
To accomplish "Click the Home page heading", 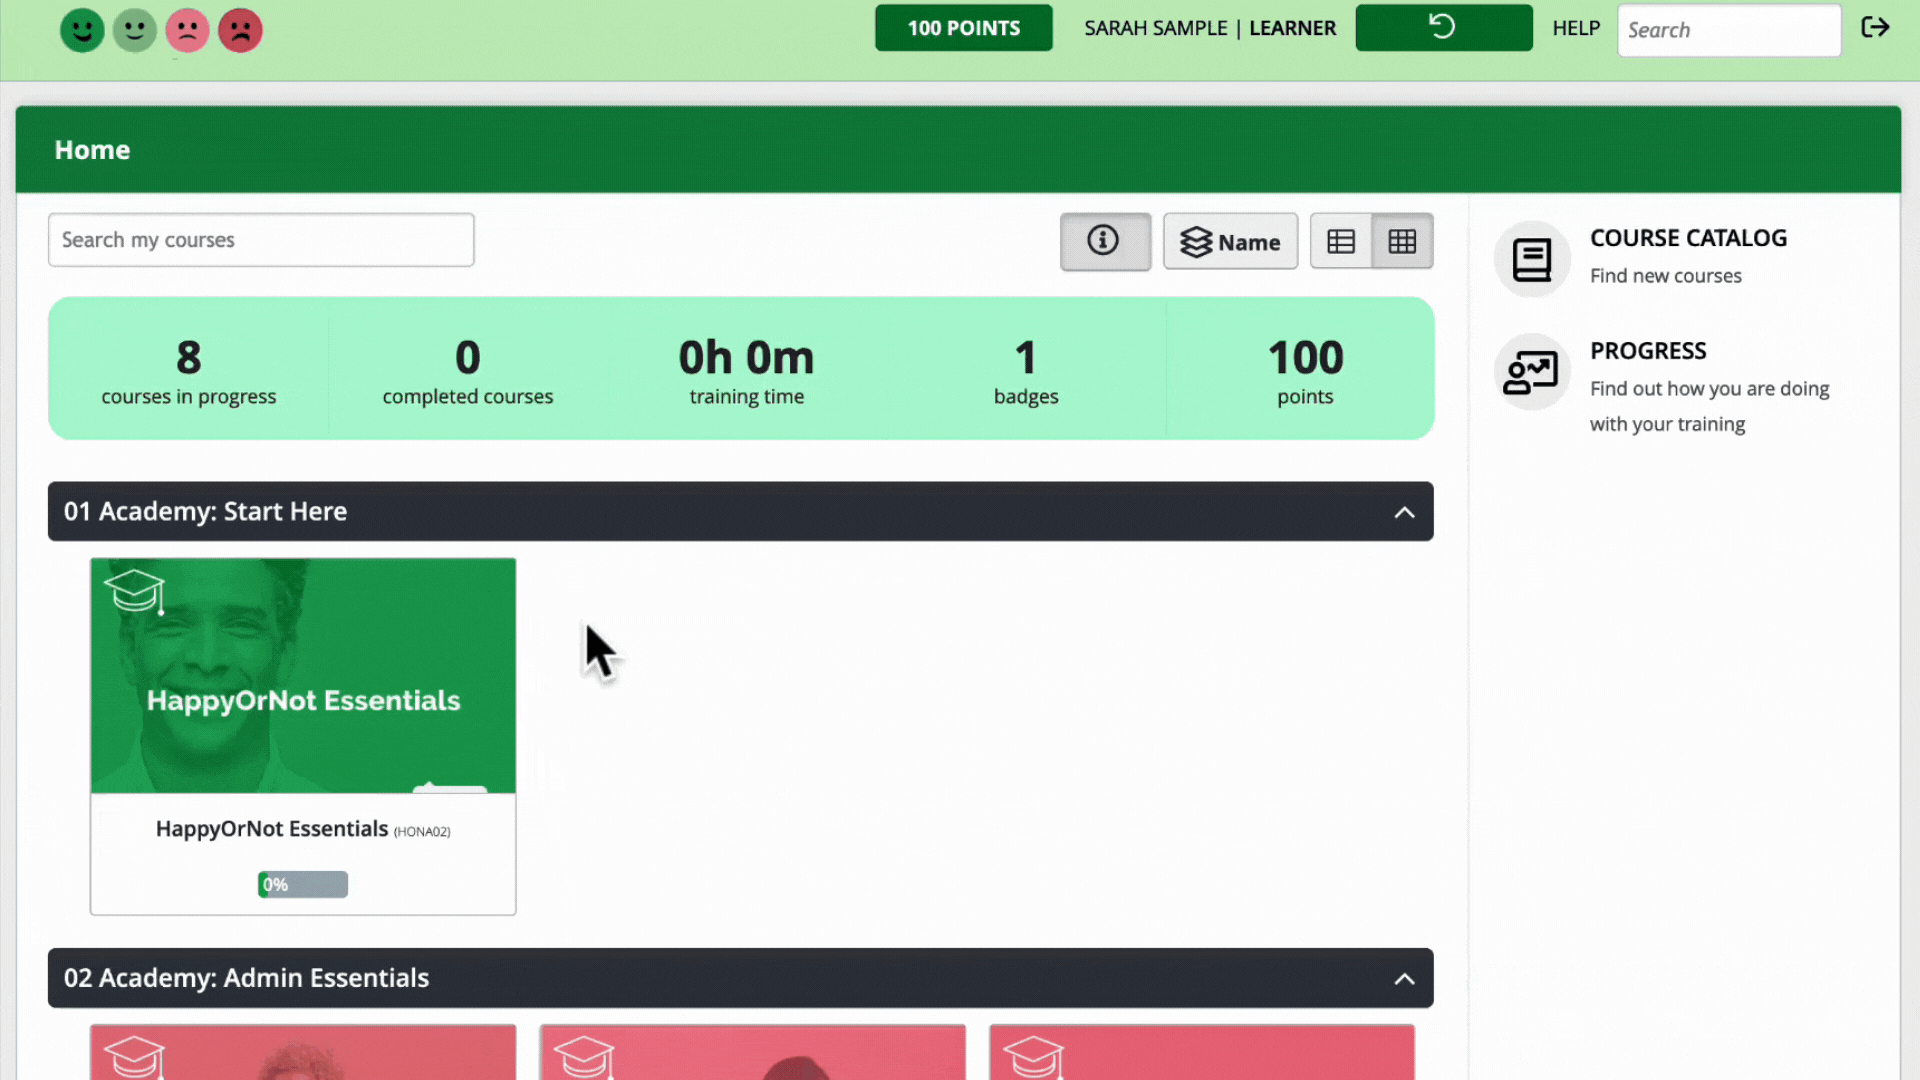I will pyautogui.click(x=92, y=150).
